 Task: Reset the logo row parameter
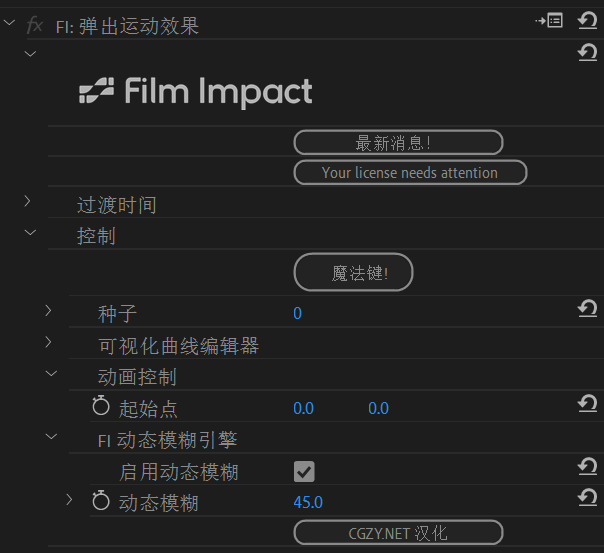click(x=588, y=52)
